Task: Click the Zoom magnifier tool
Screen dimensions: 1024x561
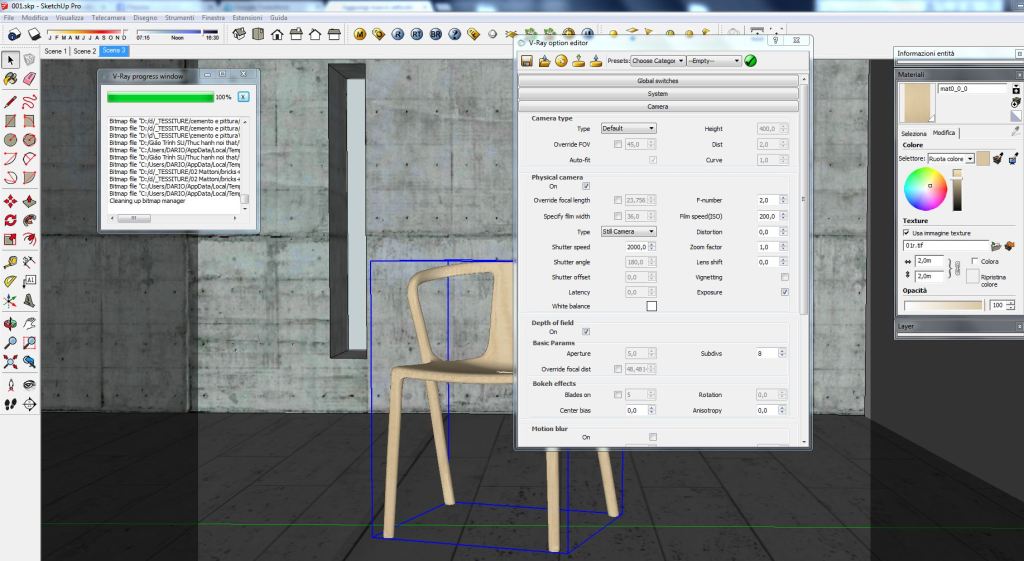Action: (10, 343)
